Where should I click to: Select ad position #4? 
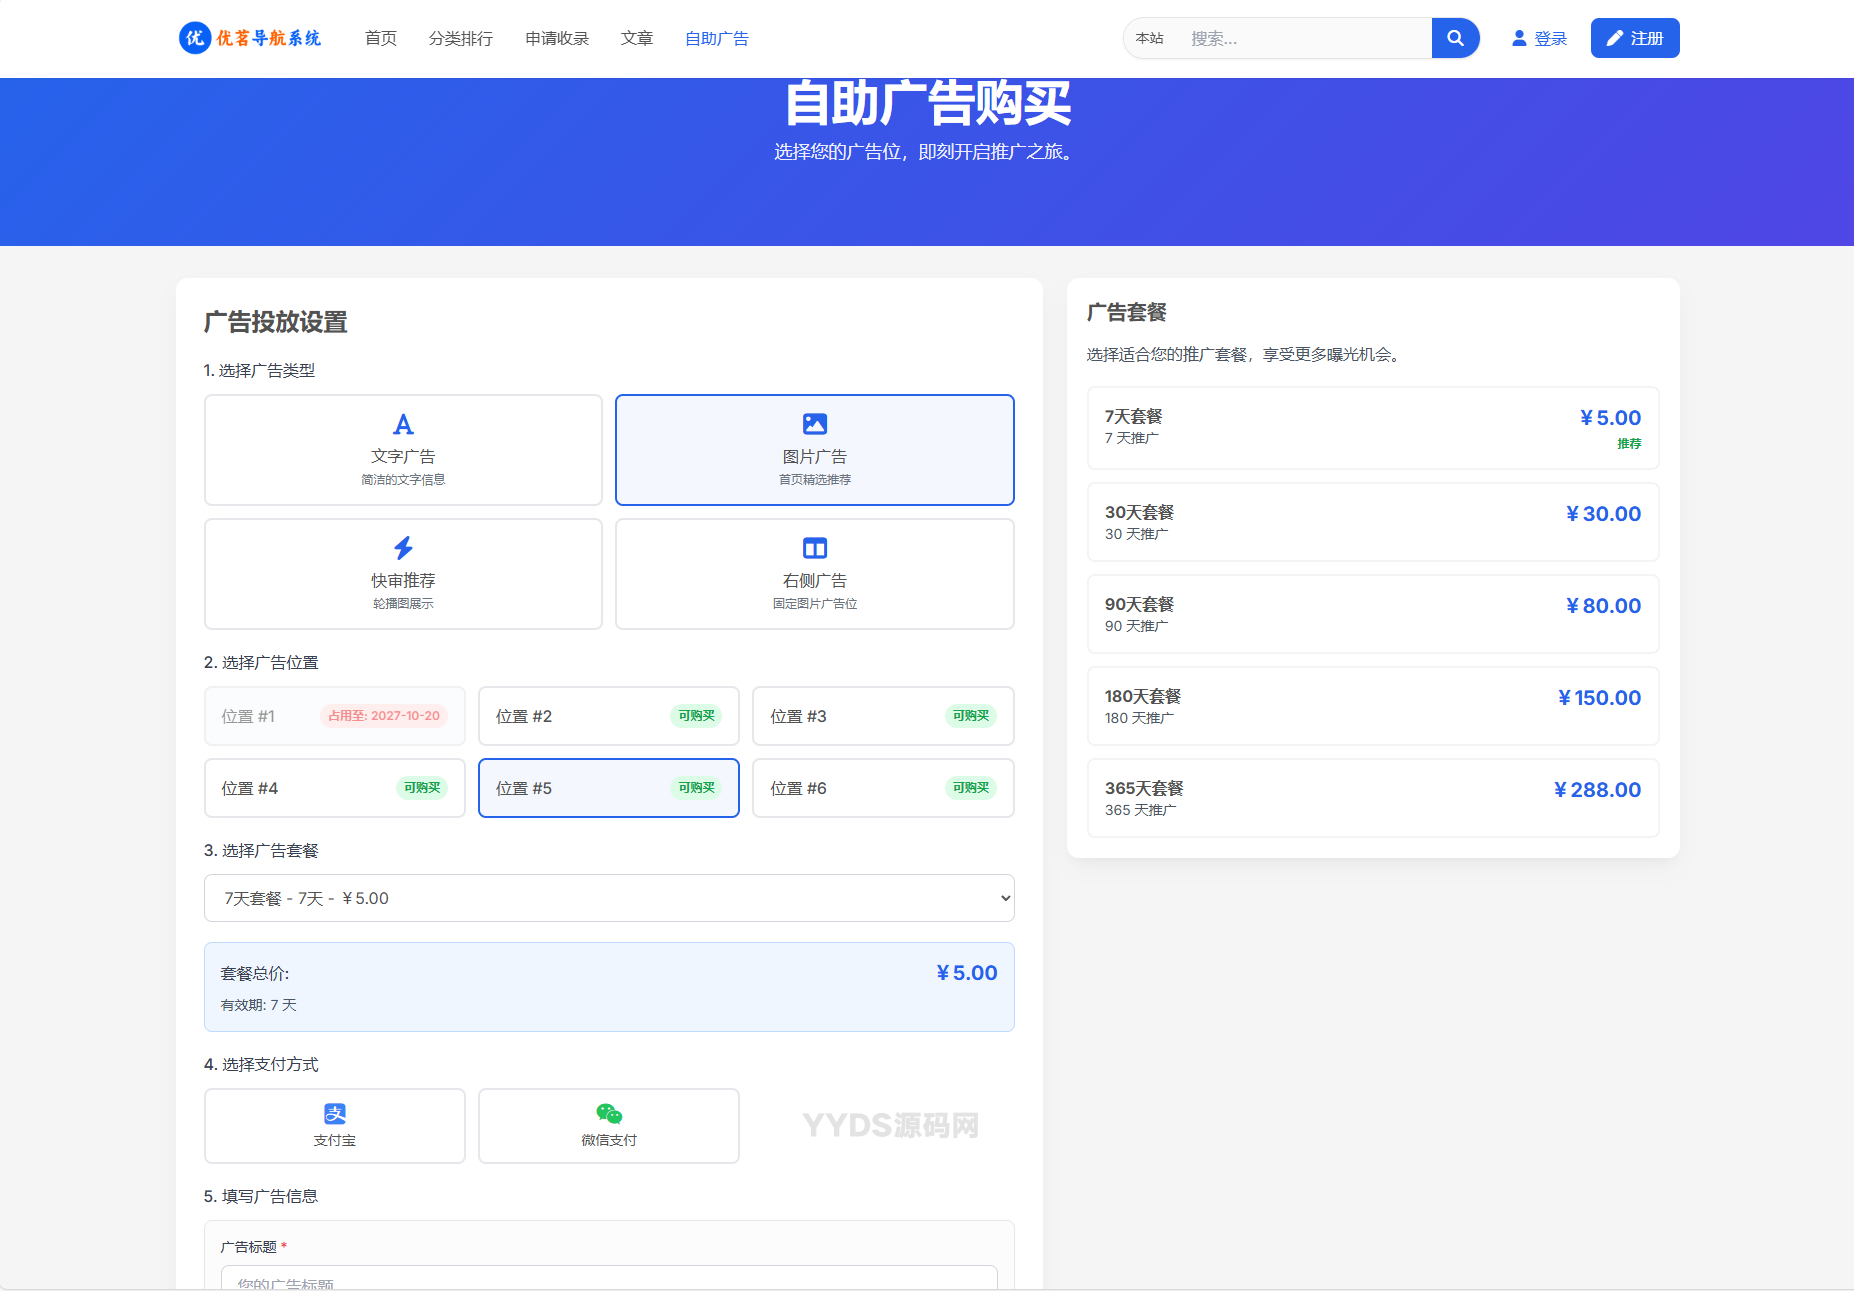pos(334,788)
